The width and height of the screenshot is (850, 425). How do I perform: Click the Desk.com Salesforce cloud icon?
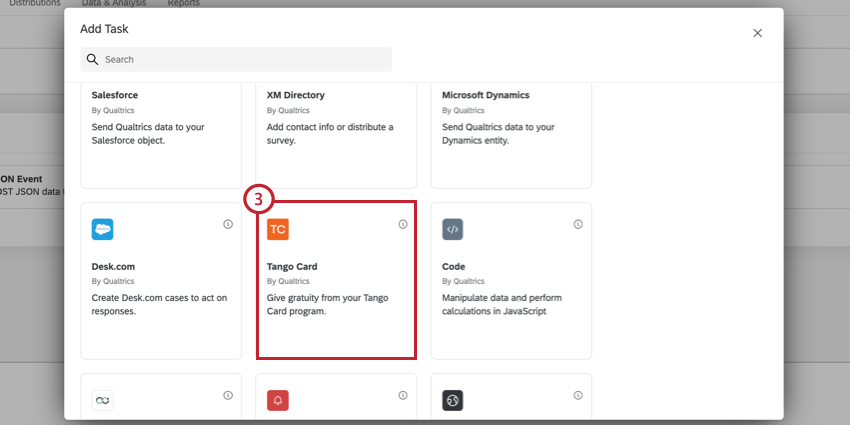pyautogui.click(x=102, y=229)
